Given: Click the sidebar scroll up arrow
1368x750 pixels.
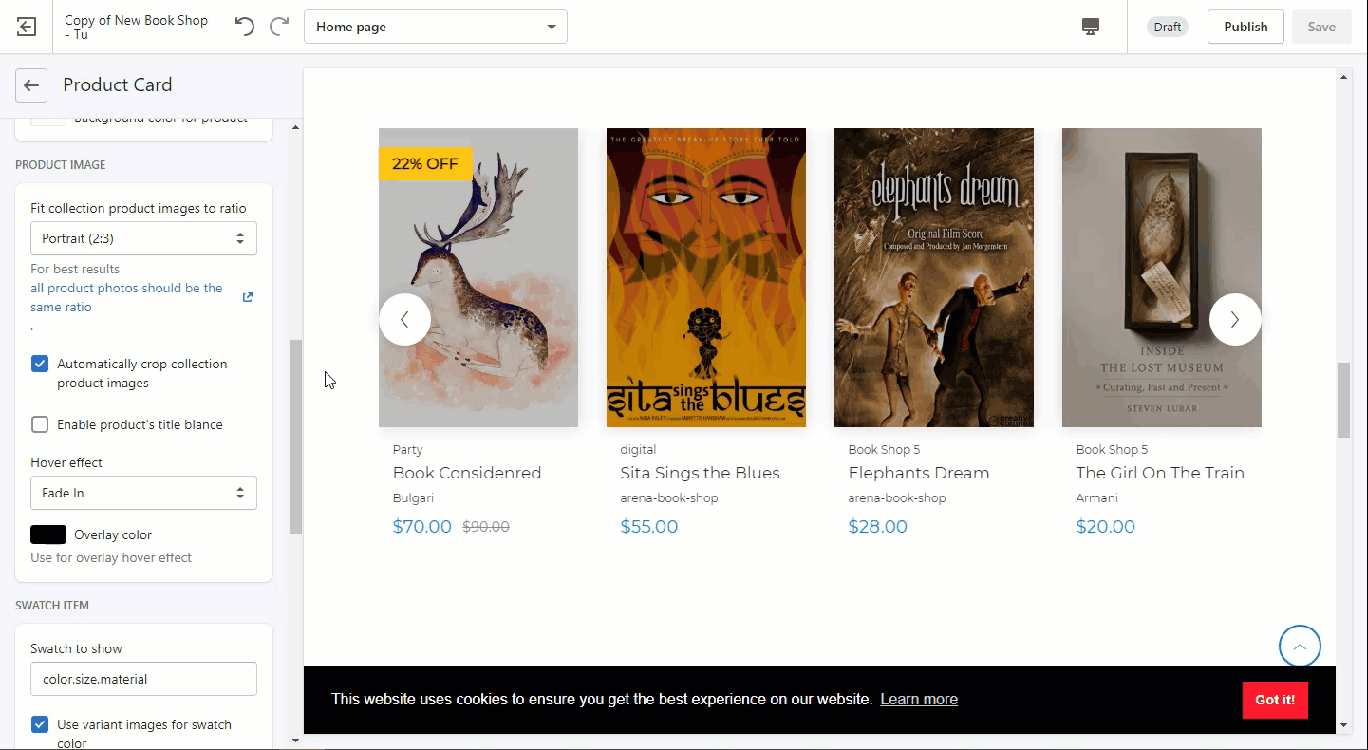Looking at the screenshot, I should [x=295, y=127].
